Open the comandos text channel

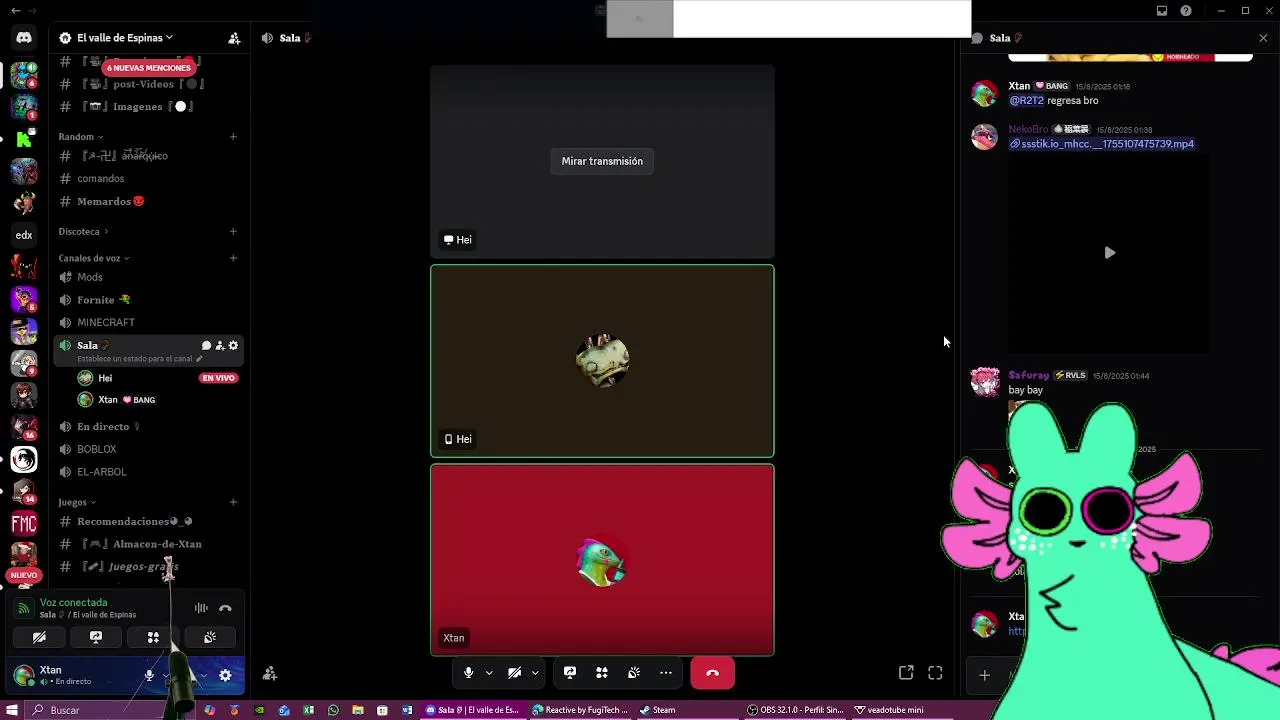(x=148, y=178)
